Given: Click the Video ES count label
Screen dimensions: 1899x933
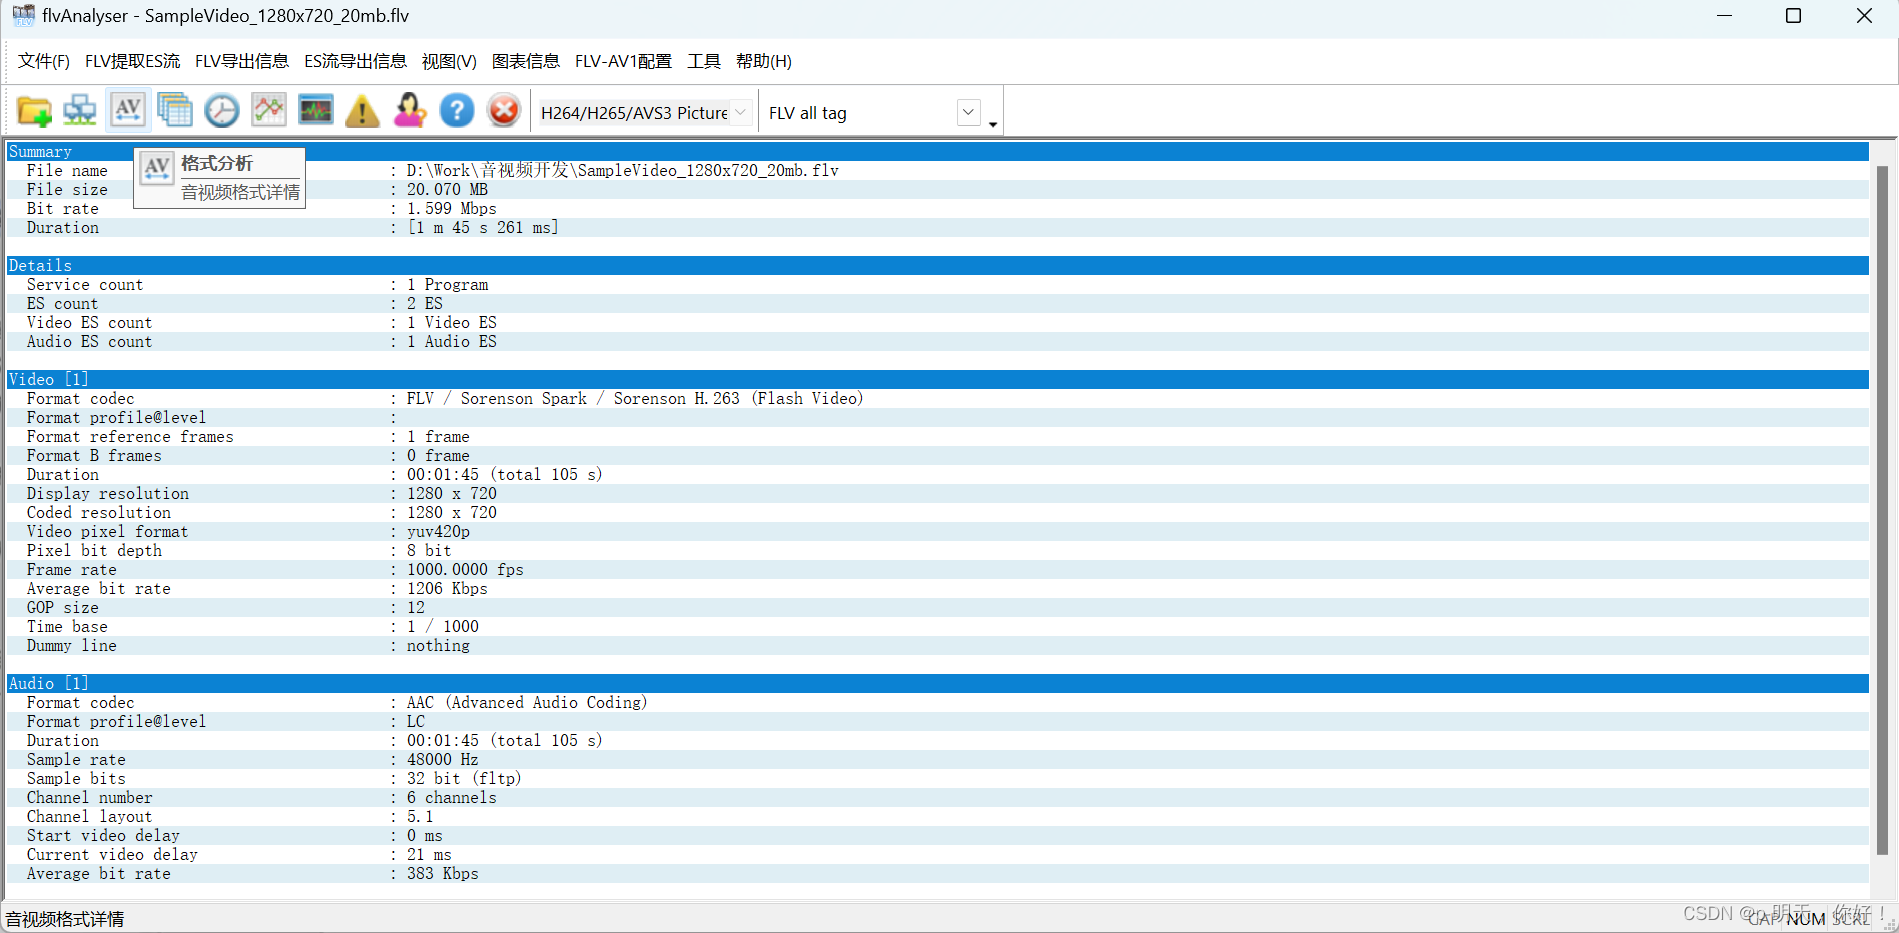Looking at the screenshot, I should (89, 322).
